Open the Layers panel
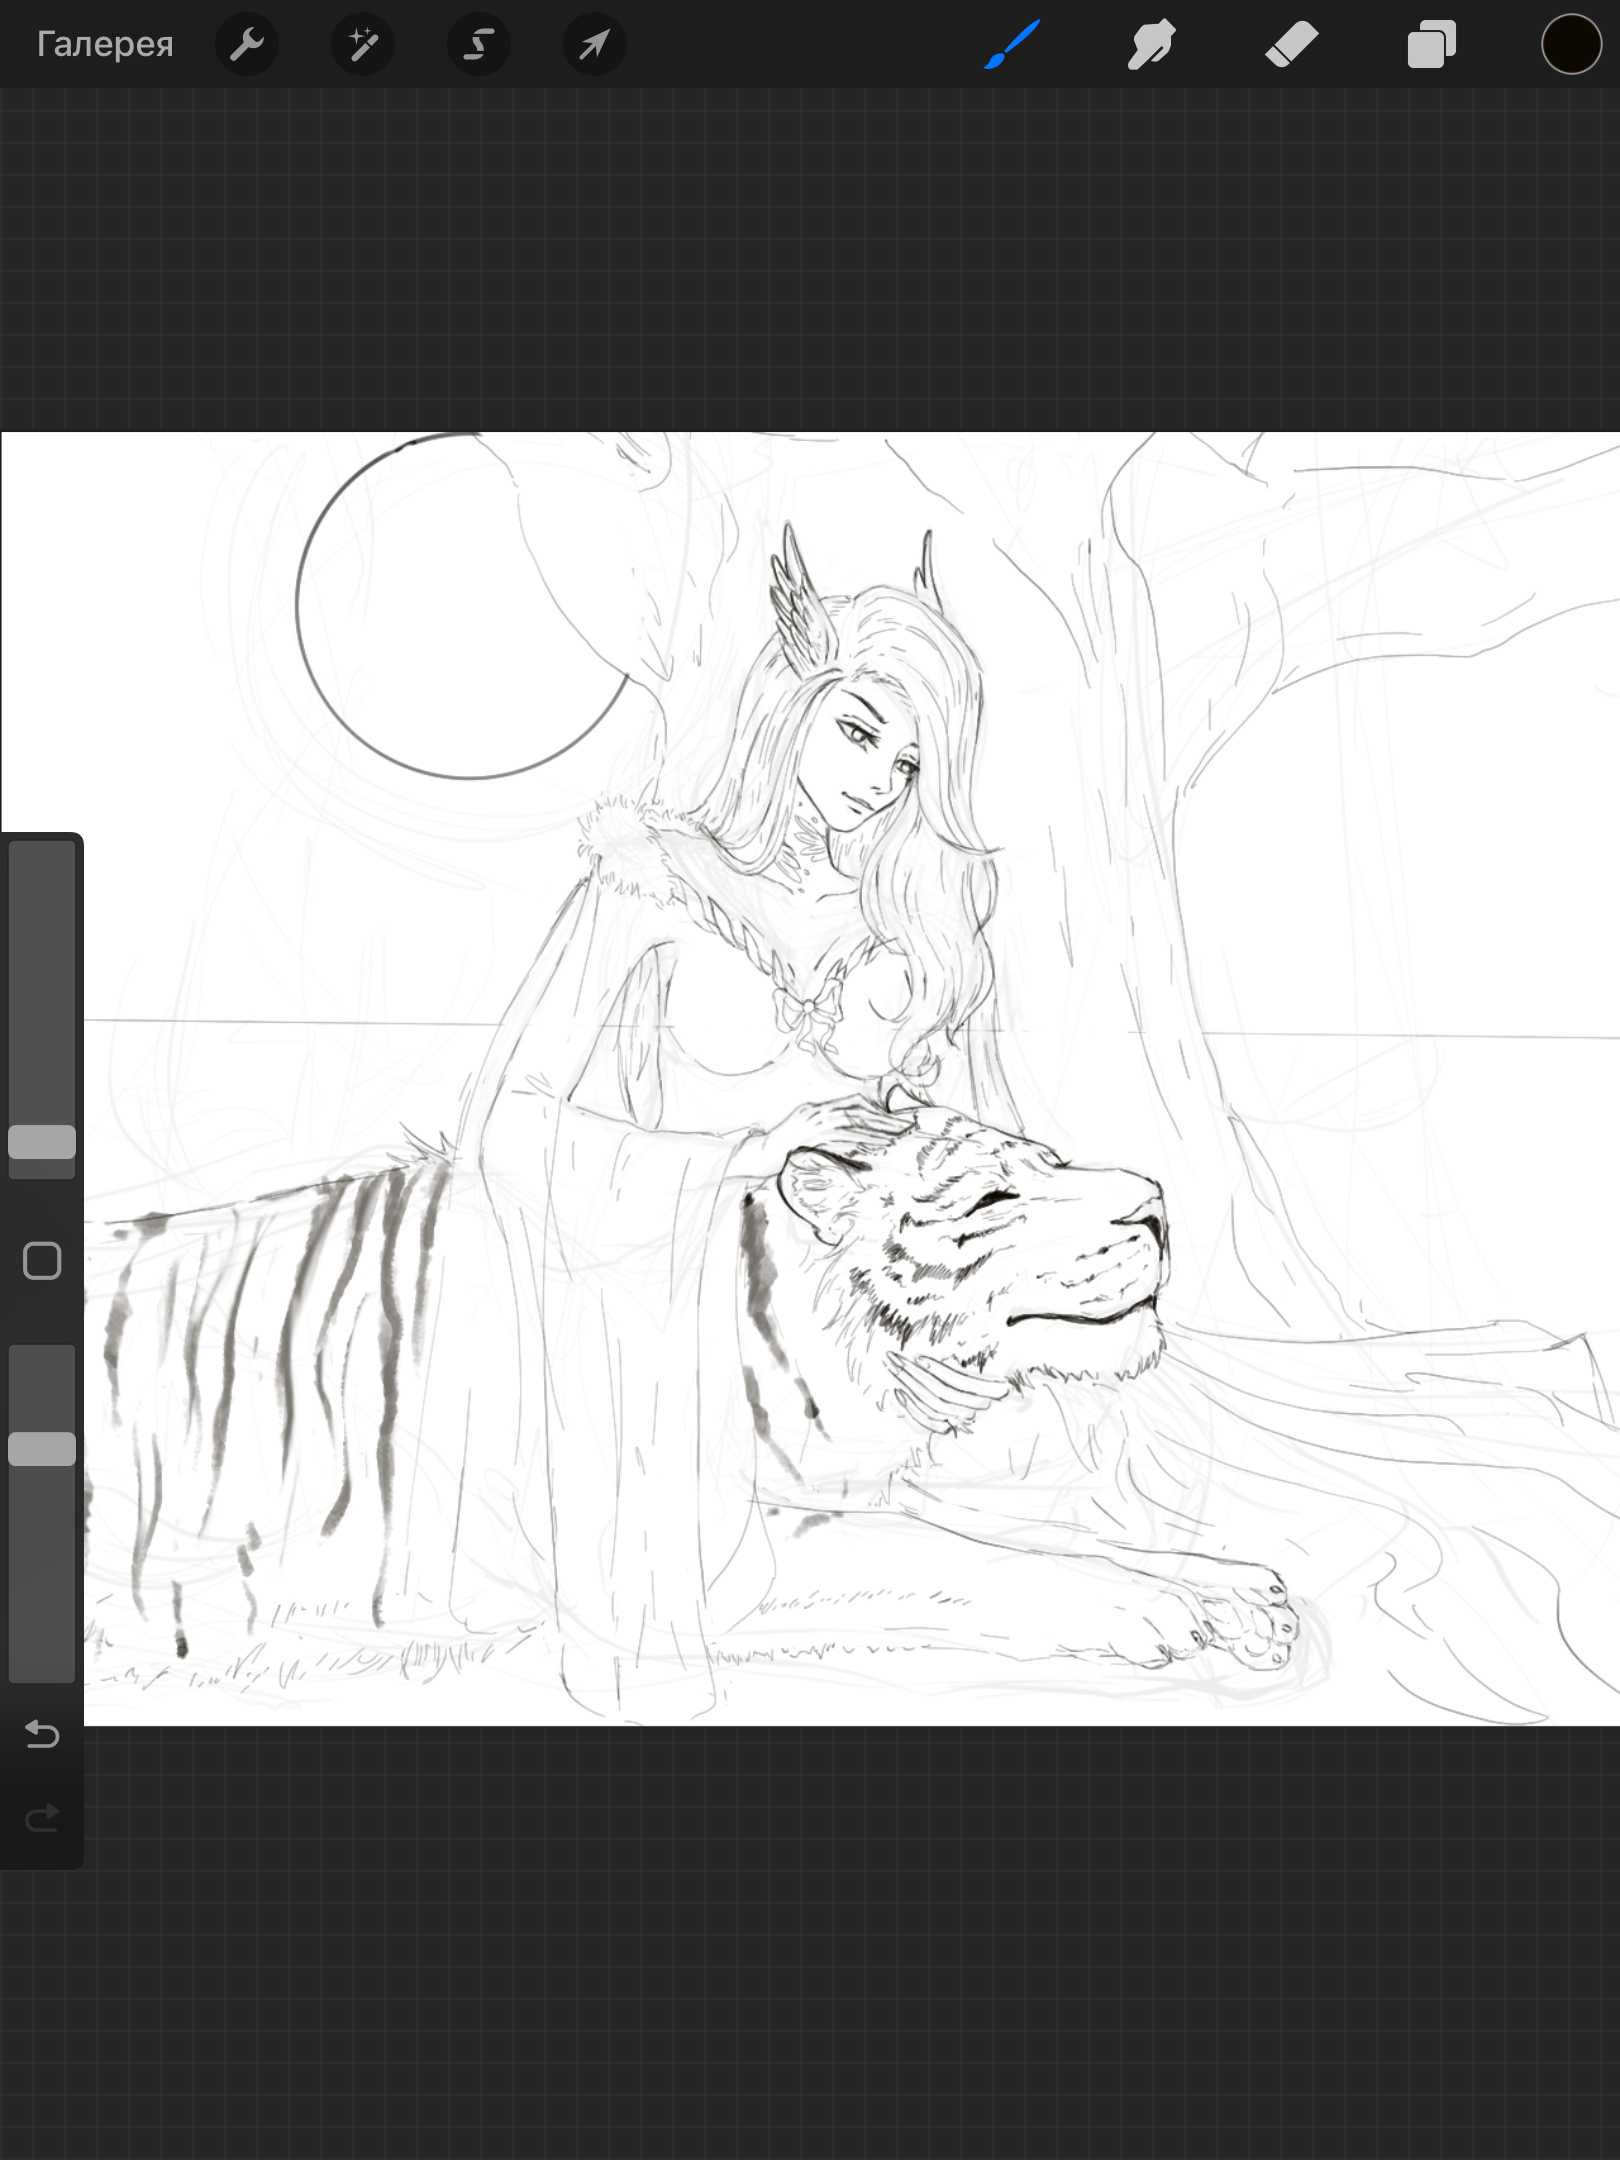Screen dimensions: 1620x2160 (1431, 44)
